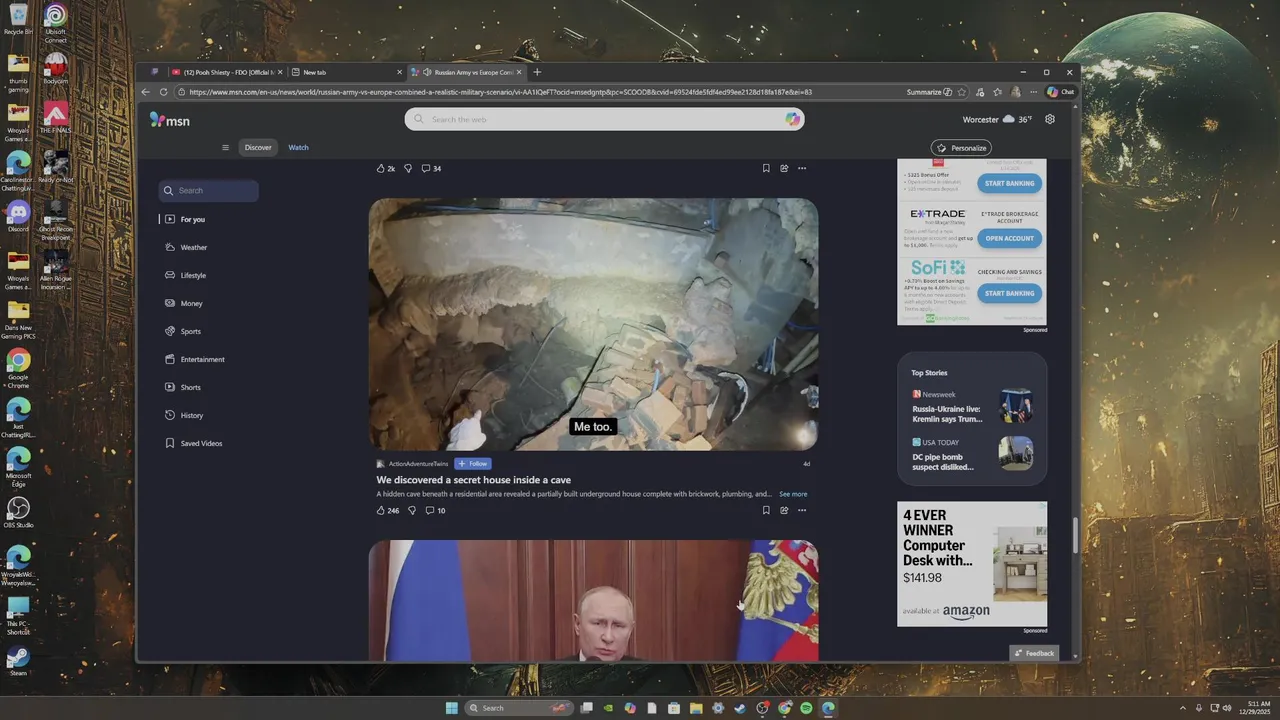Open the hamburger menu beside Discover
Screen dimensions: 1280x720
click(226, 147)
